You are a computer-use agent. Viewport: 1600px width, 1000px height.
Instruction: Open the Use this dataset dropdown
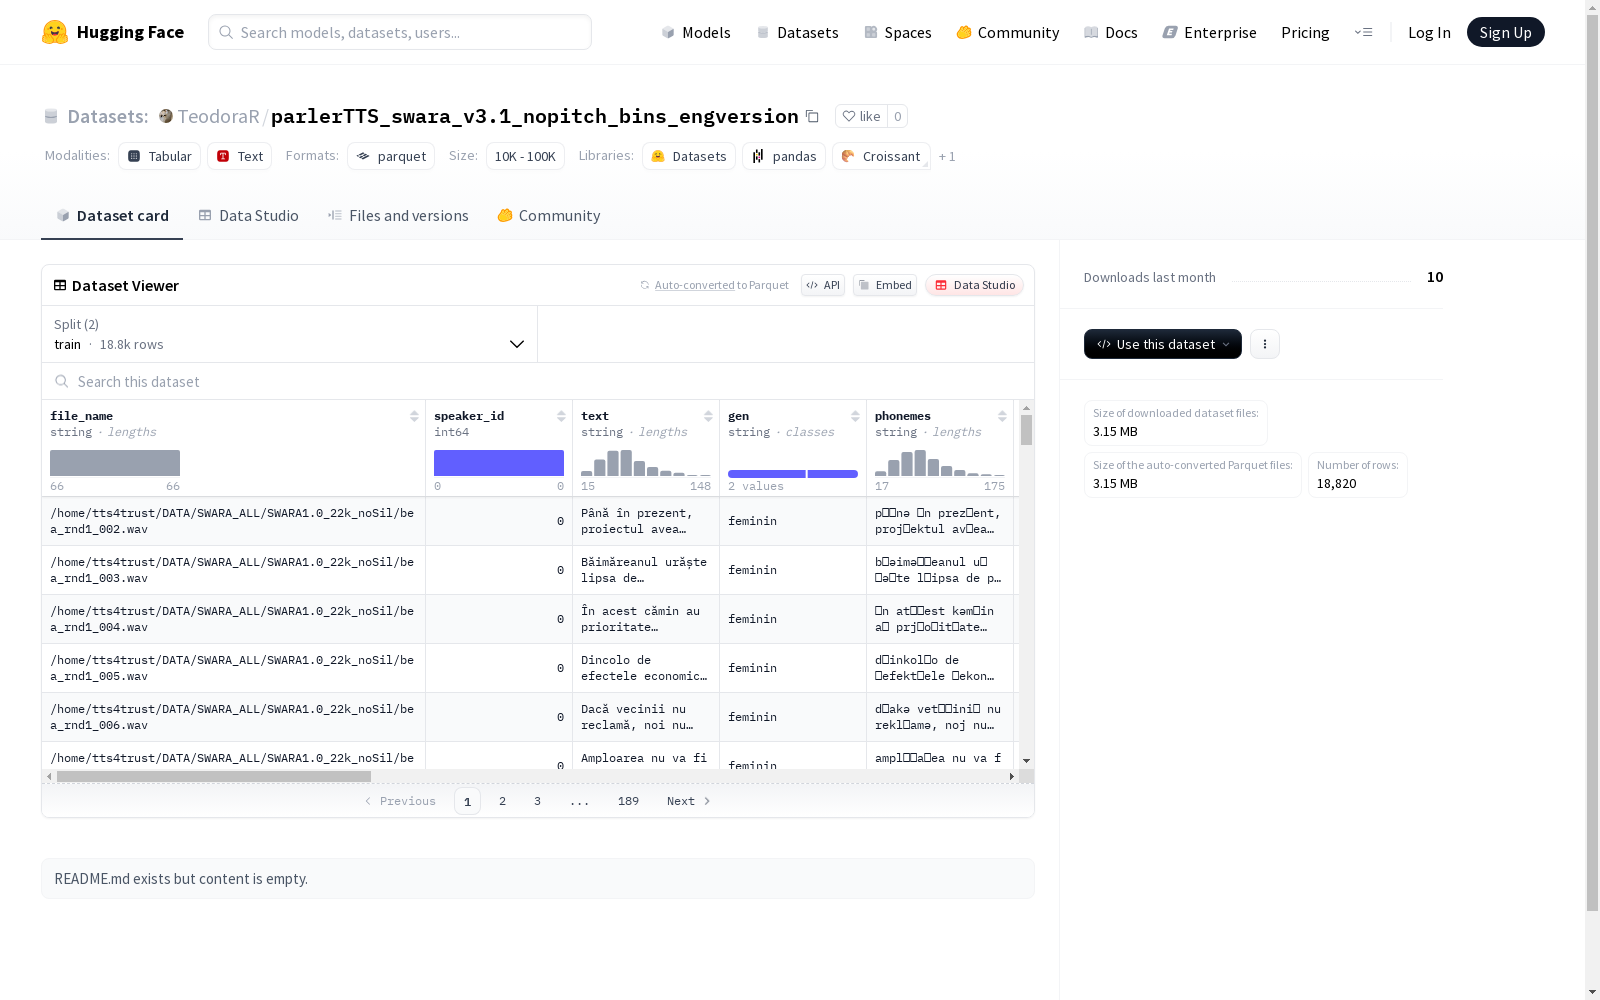tap(1163, 344)
